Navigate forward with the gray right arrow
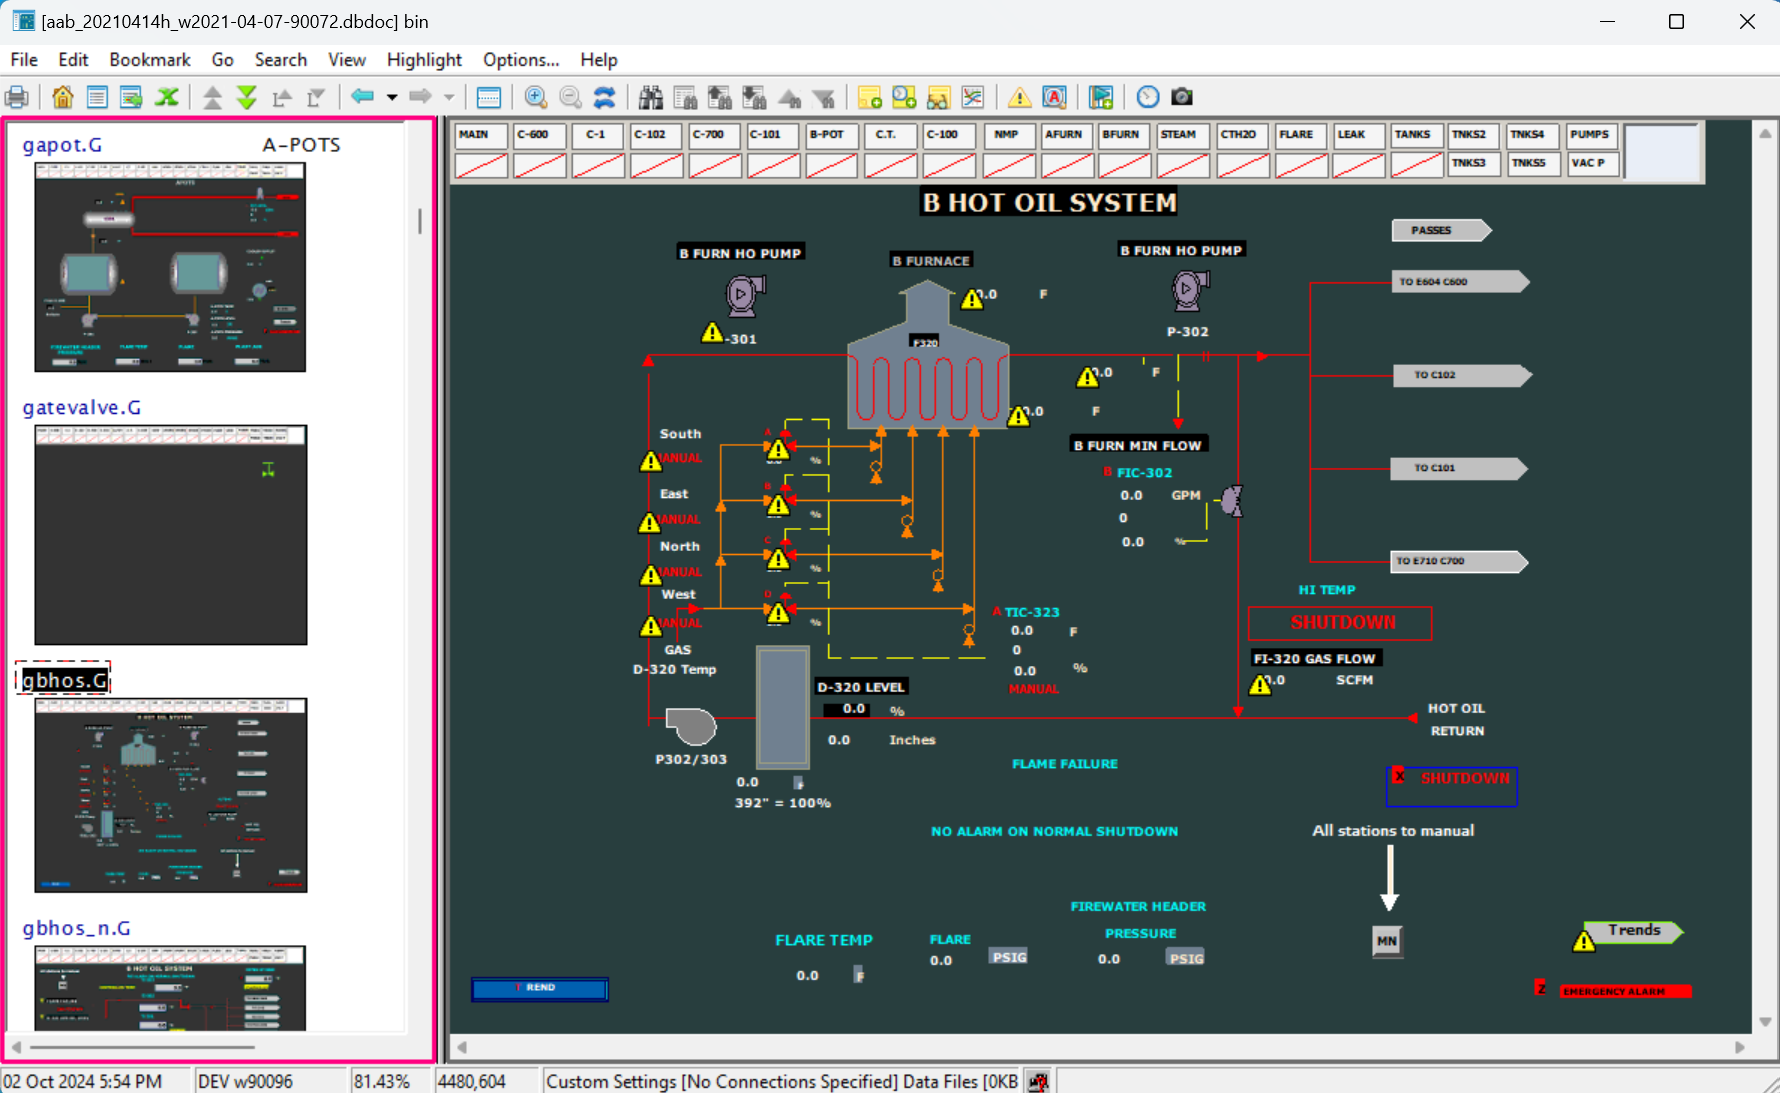Screen dimensions: 1780x1093 tap(420, 97)
